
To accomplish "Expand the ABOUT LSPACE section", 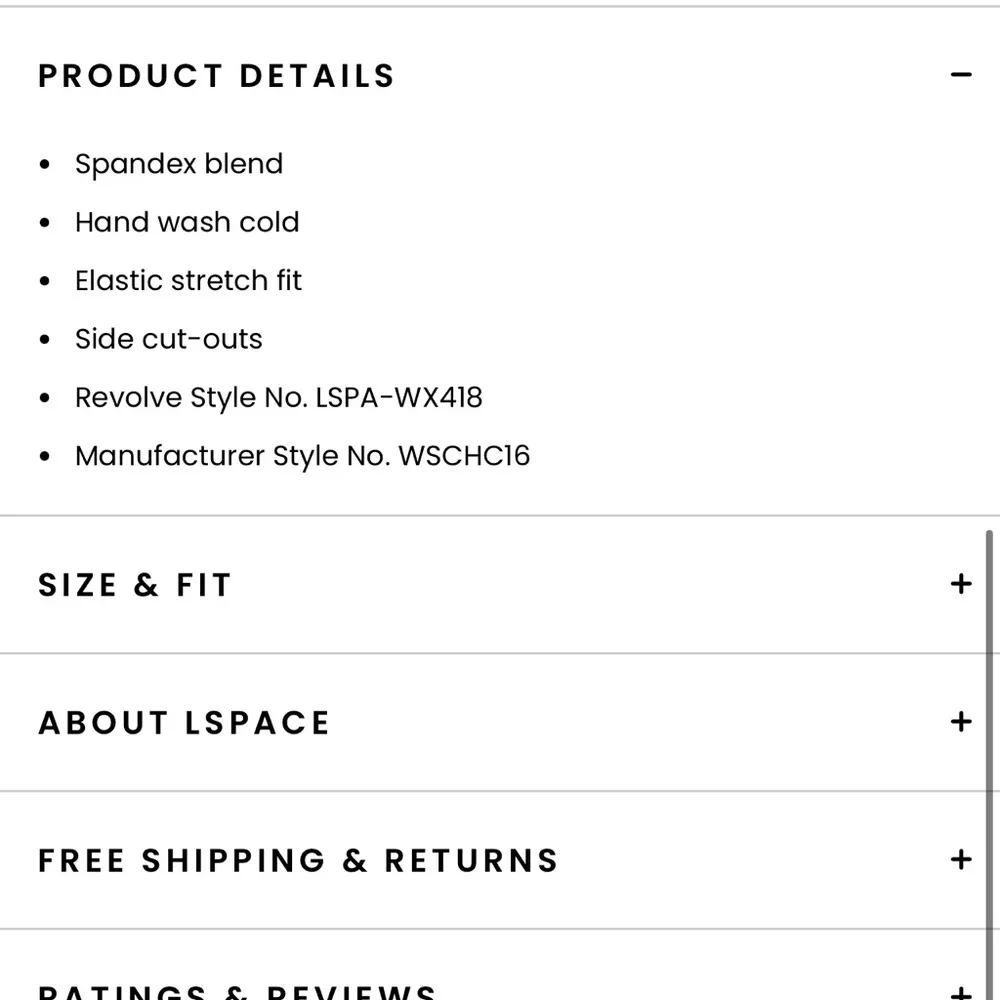I will click(x=185, y=722).
